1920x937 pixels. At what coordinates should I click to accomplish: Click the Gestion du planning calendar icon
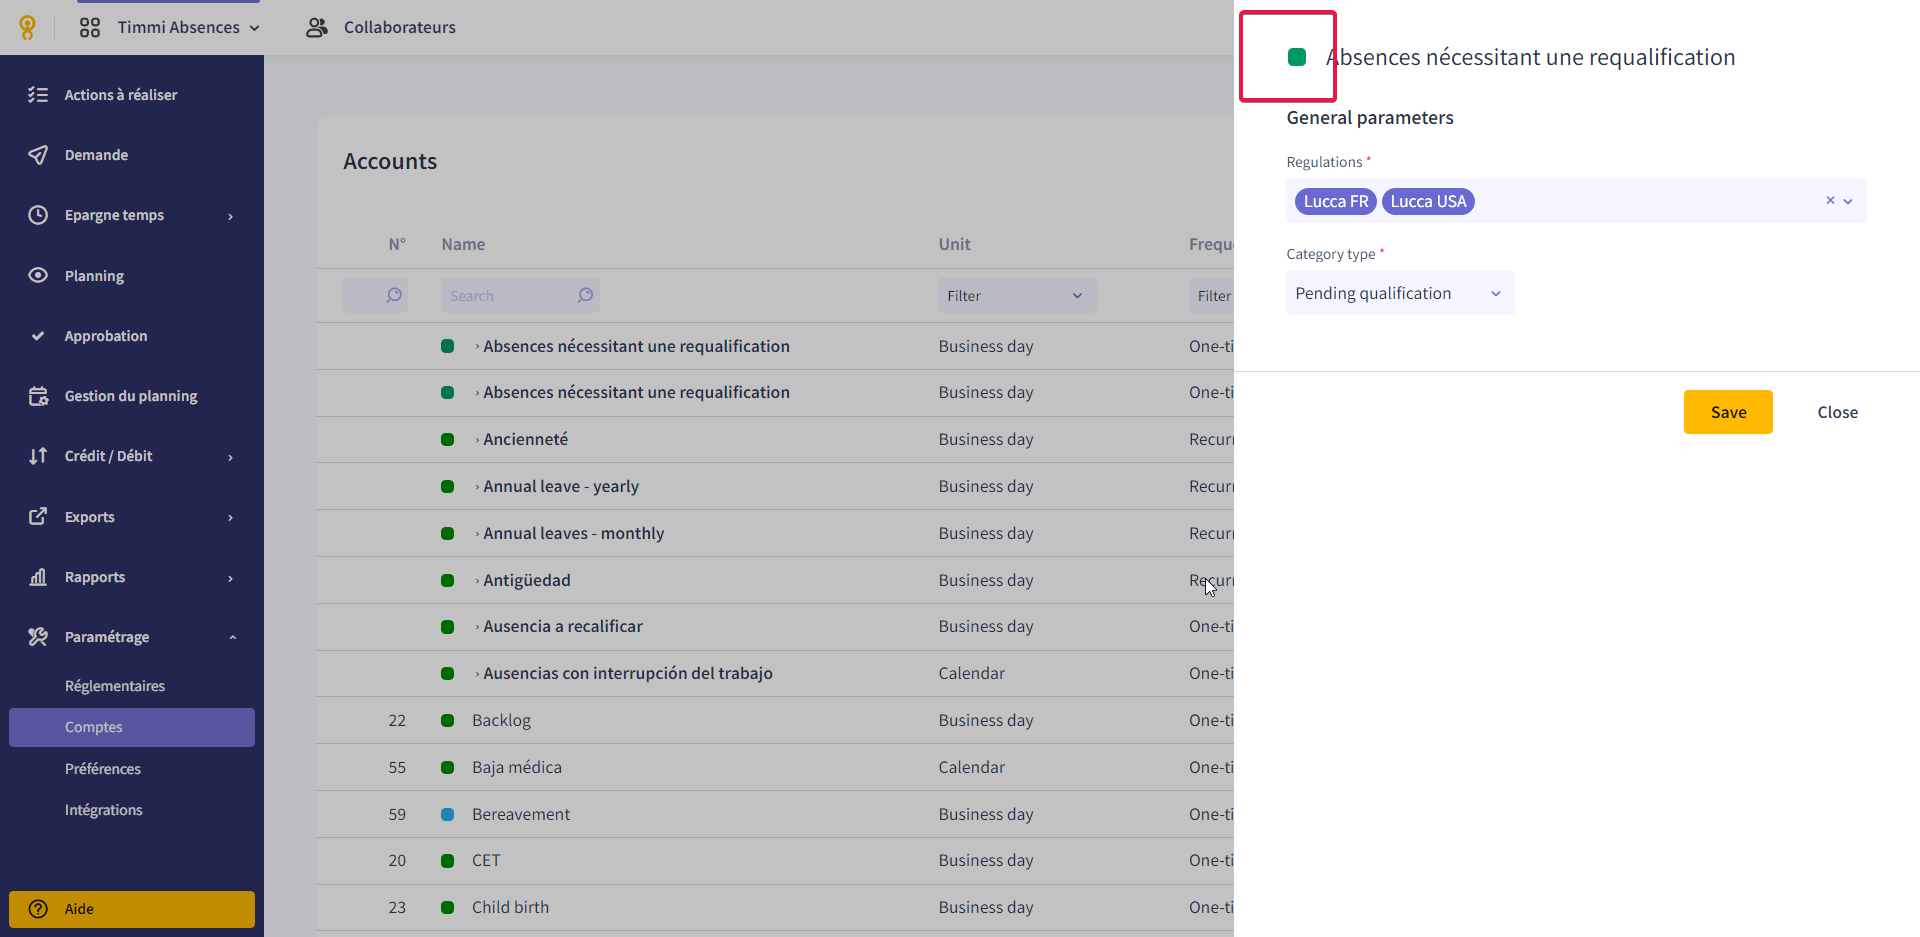[38, 396]
